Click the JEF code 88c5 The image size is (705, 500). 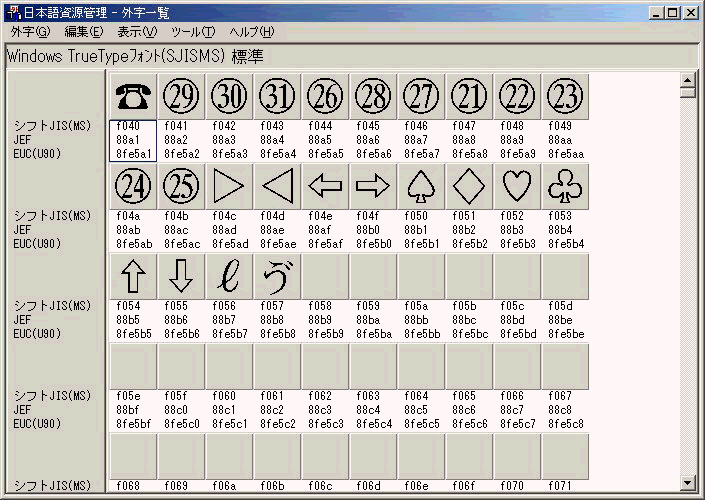(416, 410)
